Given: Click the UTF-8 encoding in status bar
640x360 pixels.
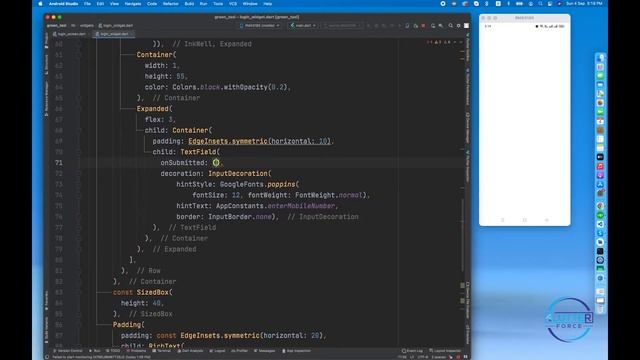Looking at the screenshot, I should tap(423, 357).
